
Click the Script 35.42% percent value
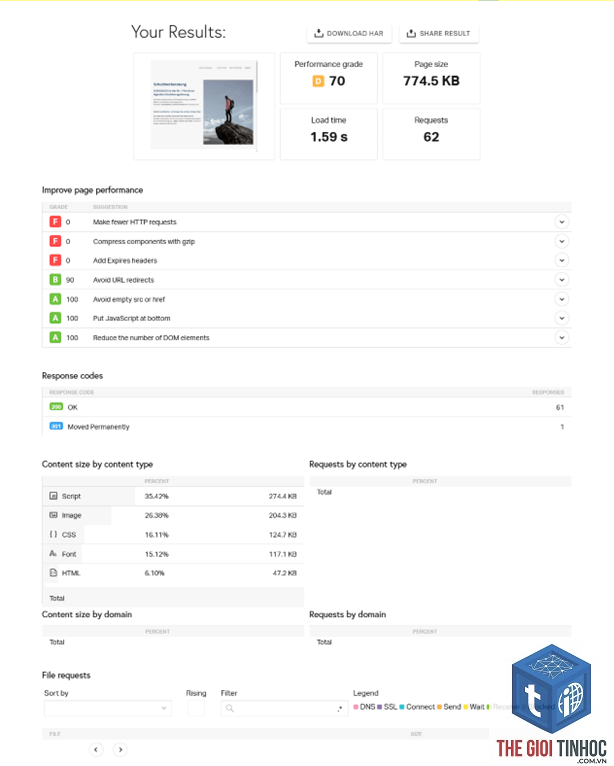click(x=156, y=496)
